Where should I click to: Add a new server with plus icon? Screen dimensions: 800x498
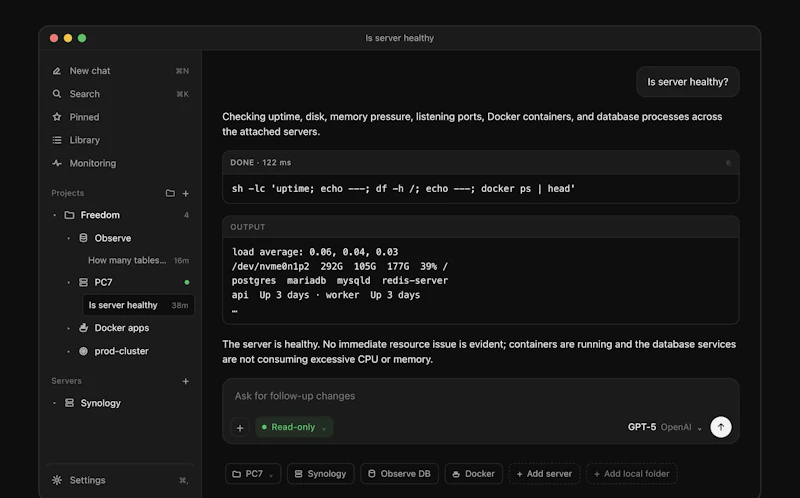point(186,381)
